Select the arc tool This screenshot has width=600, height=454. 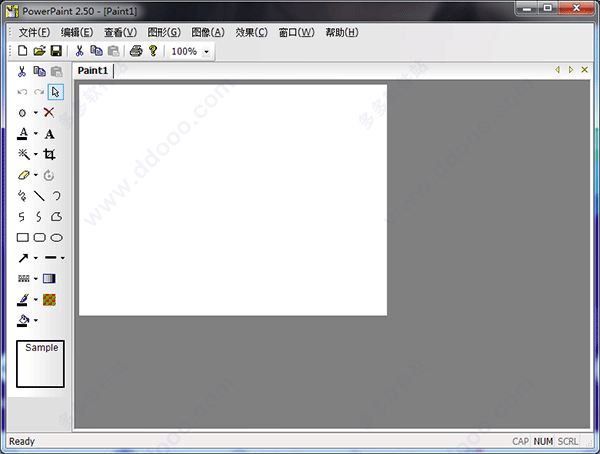(57, 196)
